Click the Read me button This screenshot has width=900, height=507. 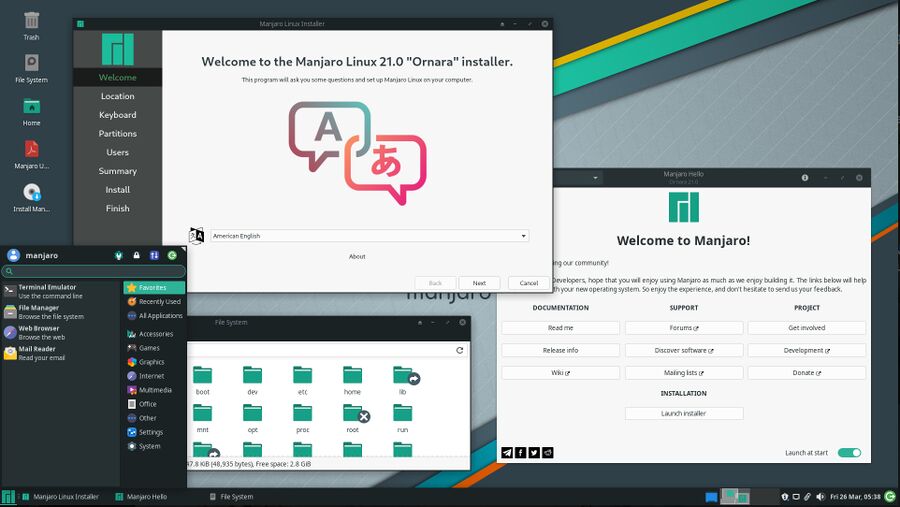point(561,328)
